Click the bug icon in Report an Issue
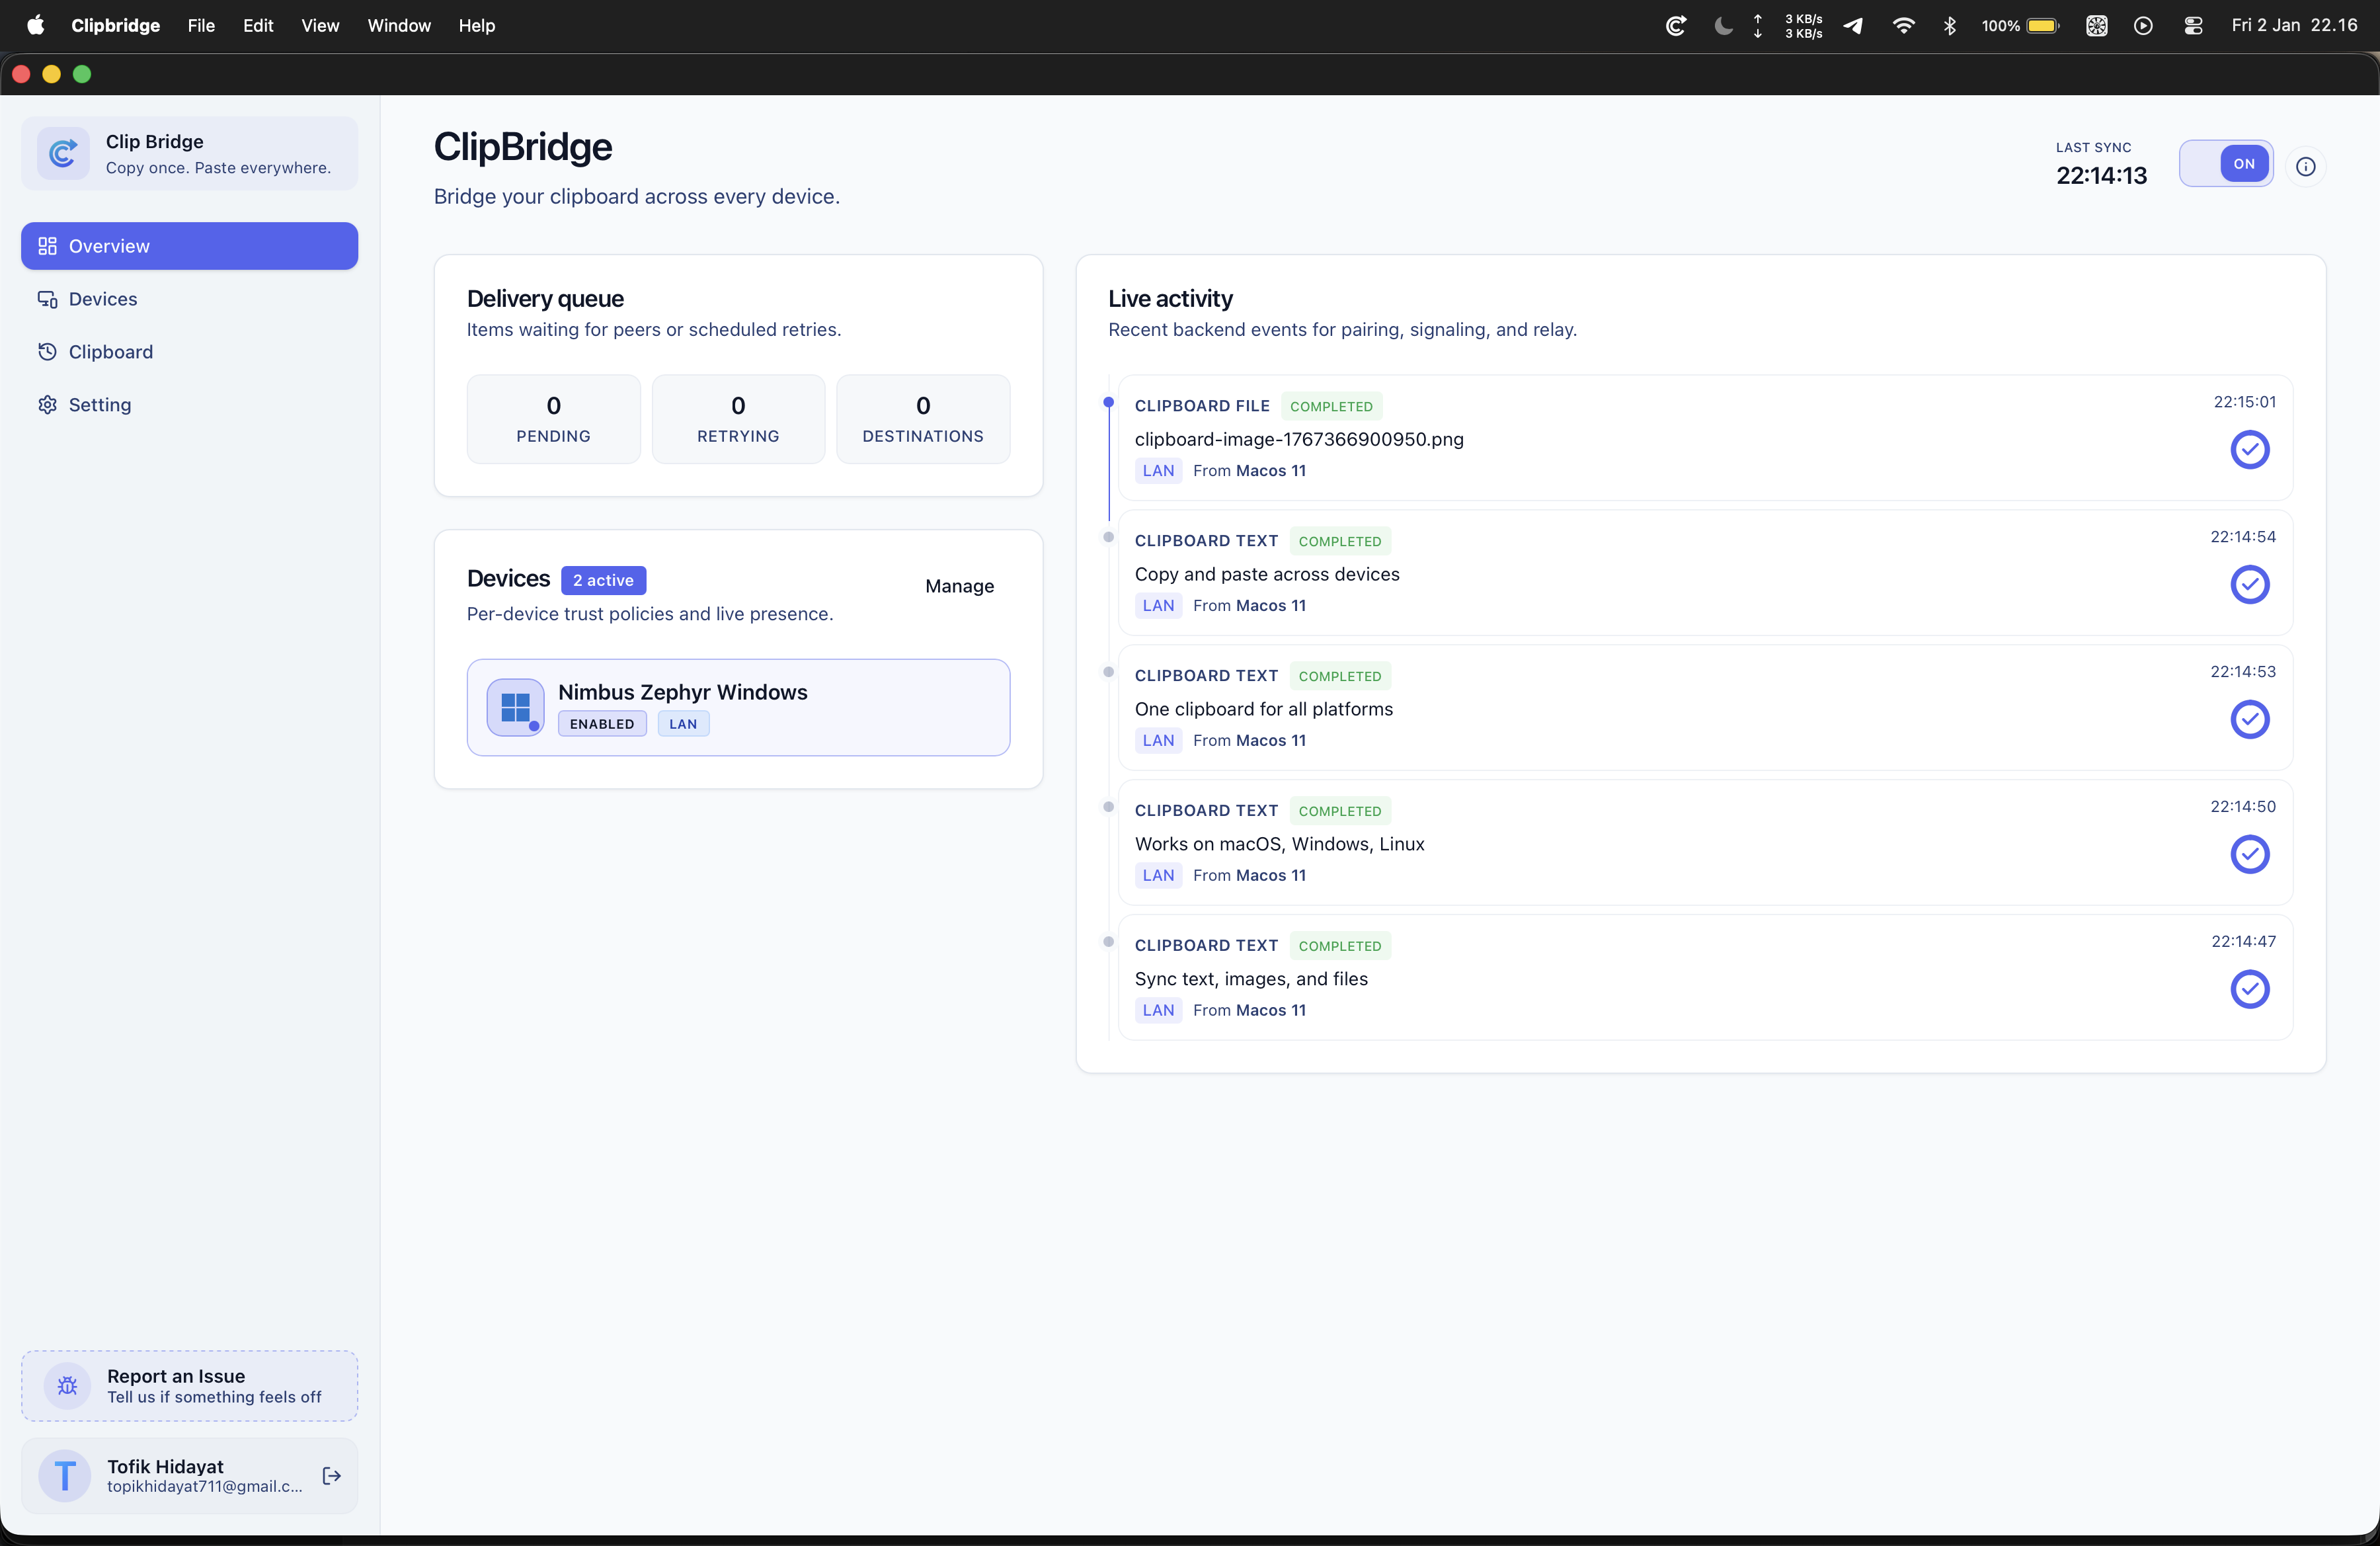This screenshot has height=1546, width=2380. (x=65, y=1386)
